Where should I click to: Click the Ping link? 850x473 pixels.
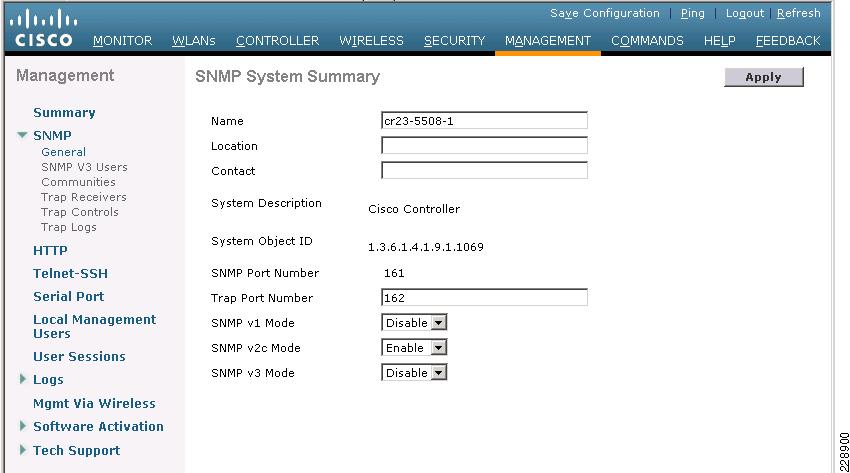[x=693, y=13]
